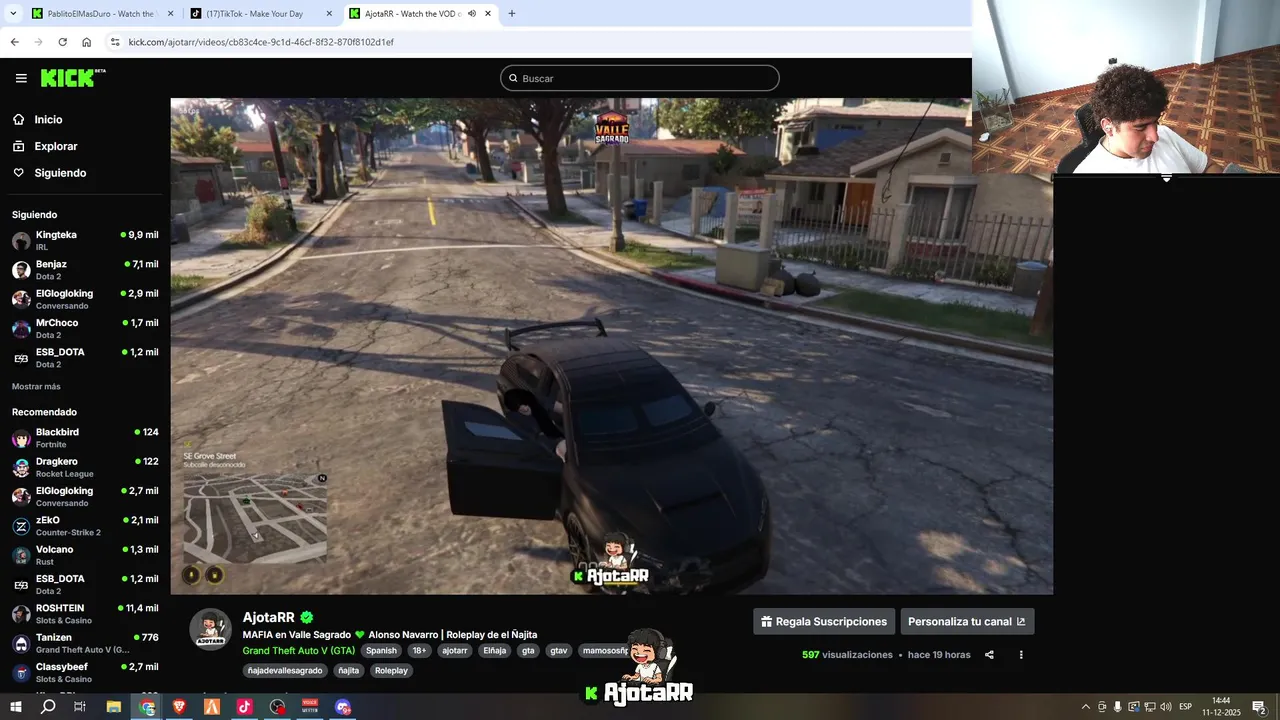
Task: Open a new browser tab
Action: 512,14
